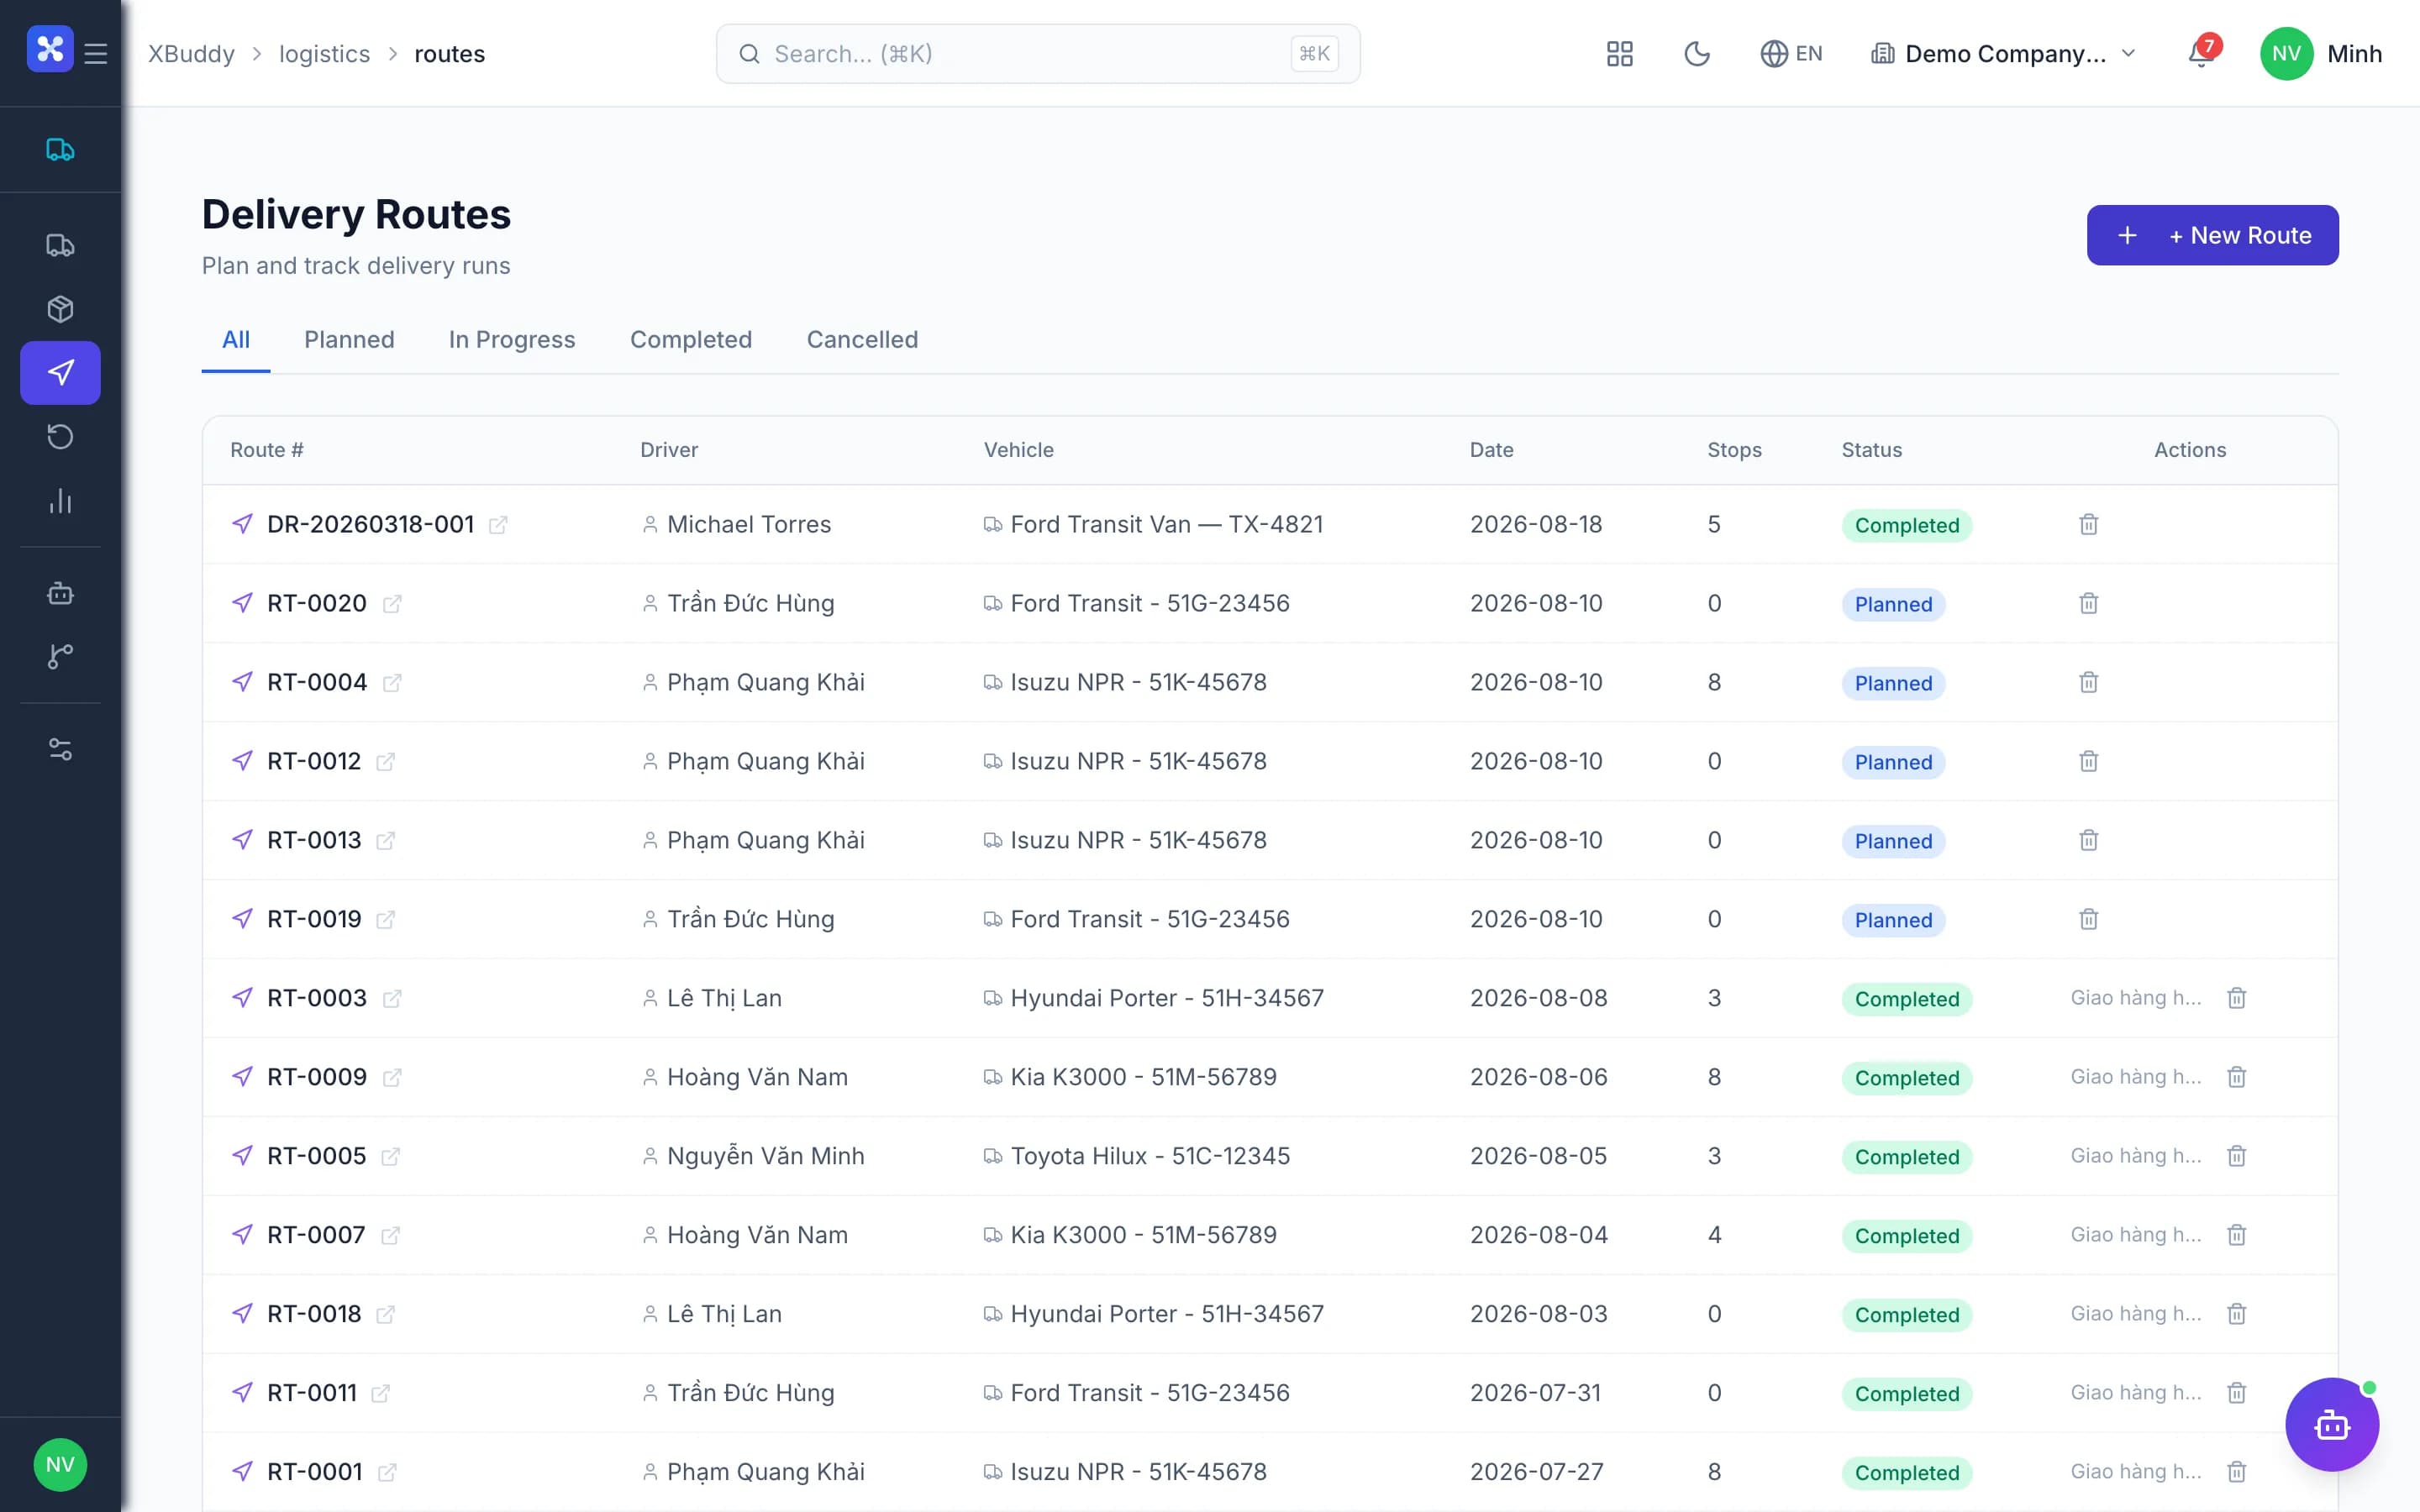This screenshot has width=2420, height=1512.
Task: Open the gray truck icon in sidebar
Action: 60,245
